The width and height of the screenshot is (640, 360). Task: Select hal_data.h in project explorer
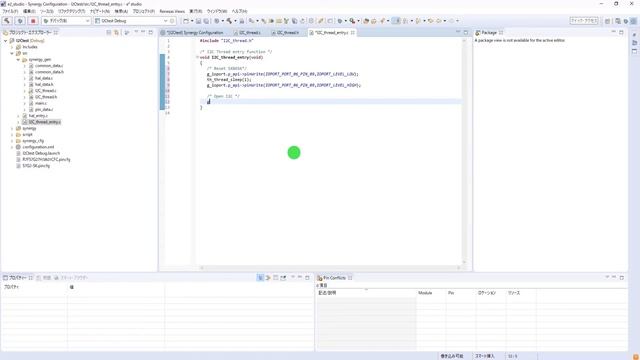click(x=44, y=84)
